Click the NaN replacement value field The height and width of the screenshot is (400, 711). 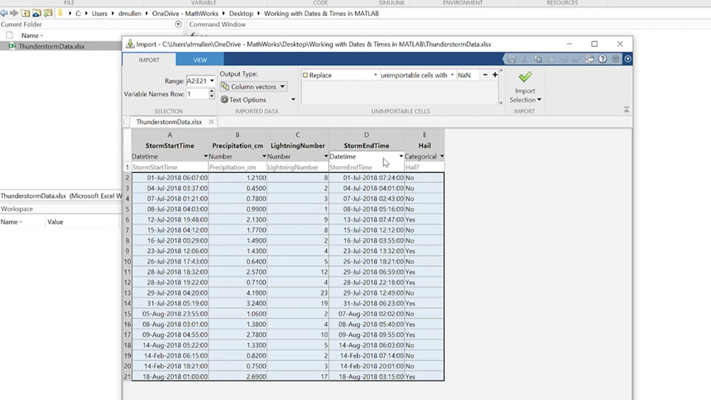[465, 75]
